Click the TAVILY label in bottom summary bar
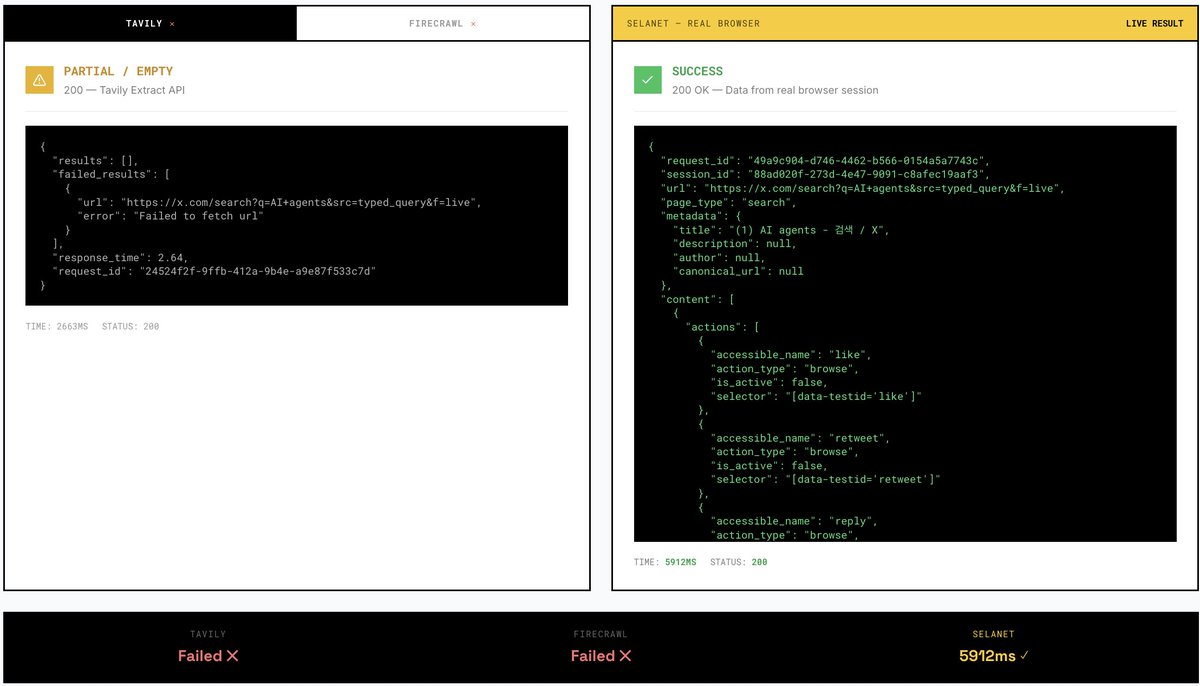This screenshot has width=1200, height=686. 208,635
